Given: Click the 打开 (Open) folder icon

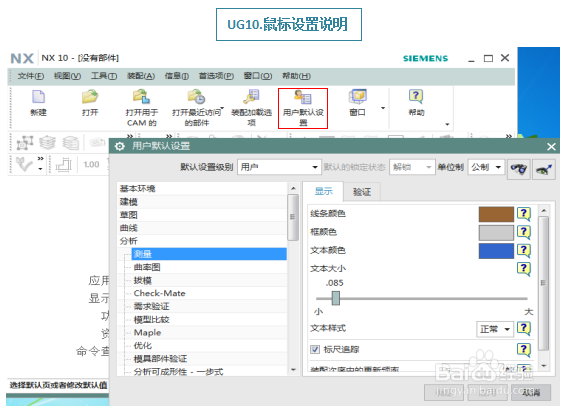Looking at the screenshot, I should (x=90, y=97).
